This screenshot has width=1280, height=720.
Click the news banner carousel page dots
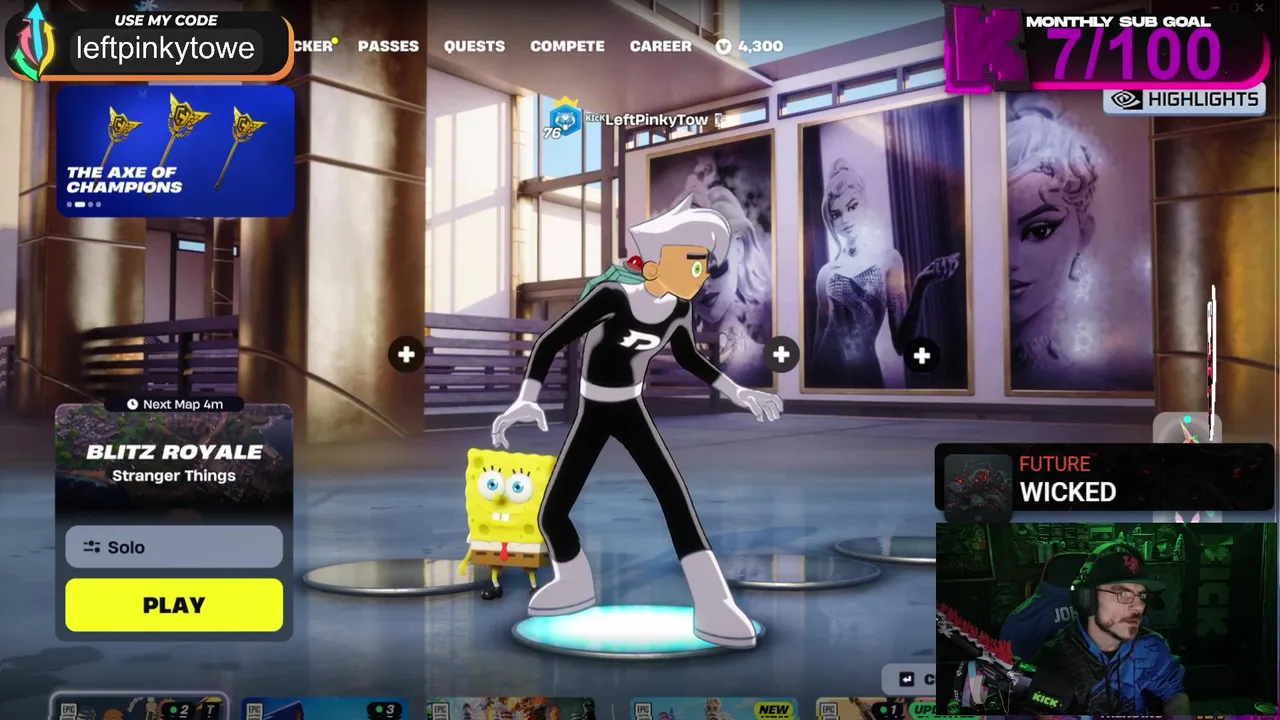pyautogui.click(x=84, y=205)
